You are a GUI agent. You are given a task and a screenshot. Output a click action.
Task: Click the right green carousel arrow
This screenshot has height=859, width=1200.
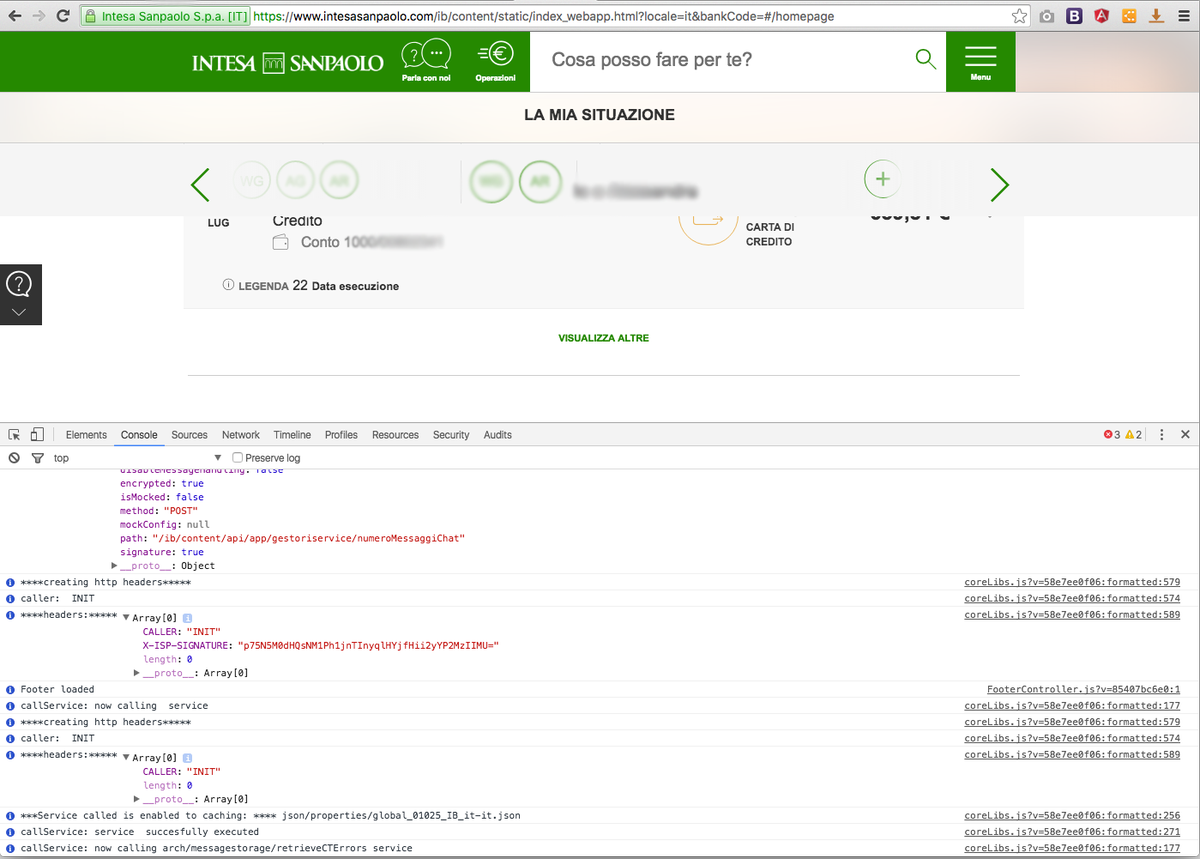(999, 185)
